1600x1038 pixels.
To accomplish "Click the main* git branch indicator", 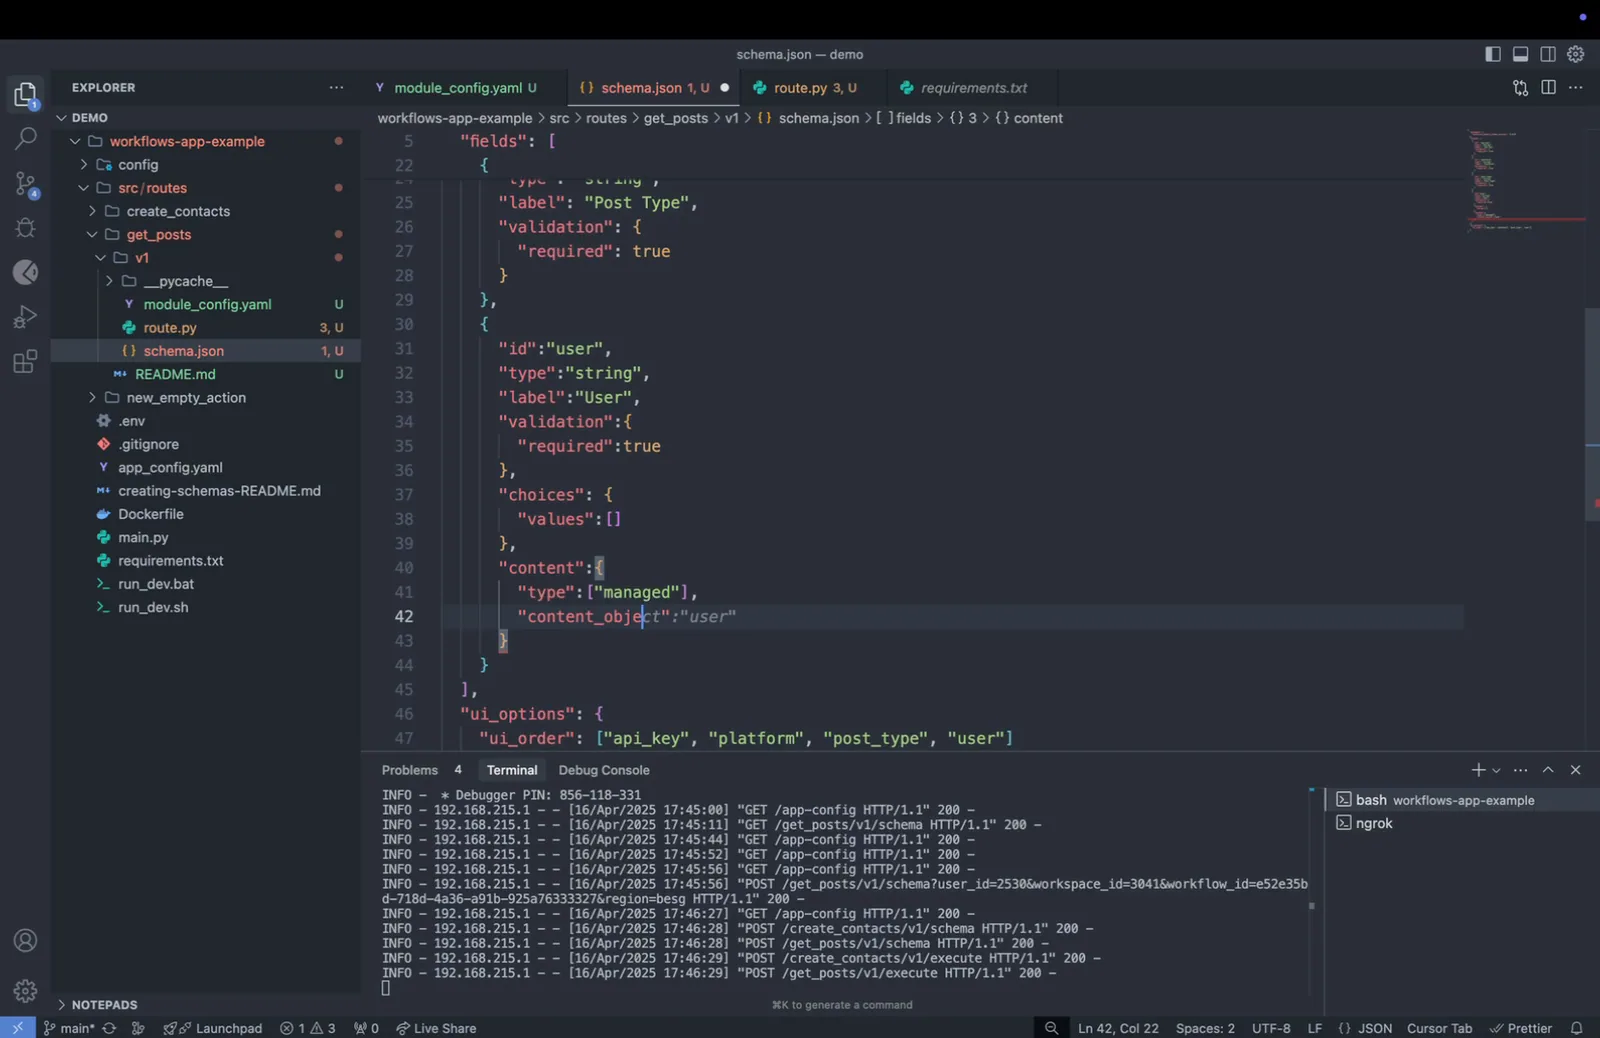I will coord(69,1028).
